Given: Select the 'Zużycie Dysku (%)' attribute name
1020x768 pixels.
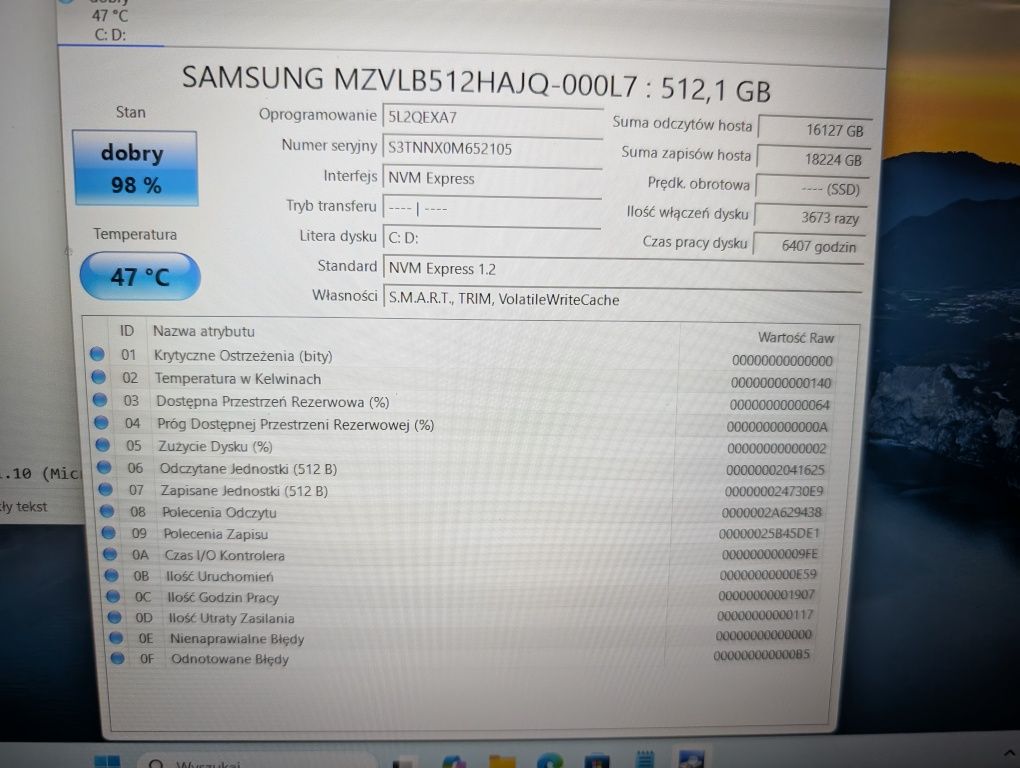Looking at the screenshot, I should tap(215, 447).
